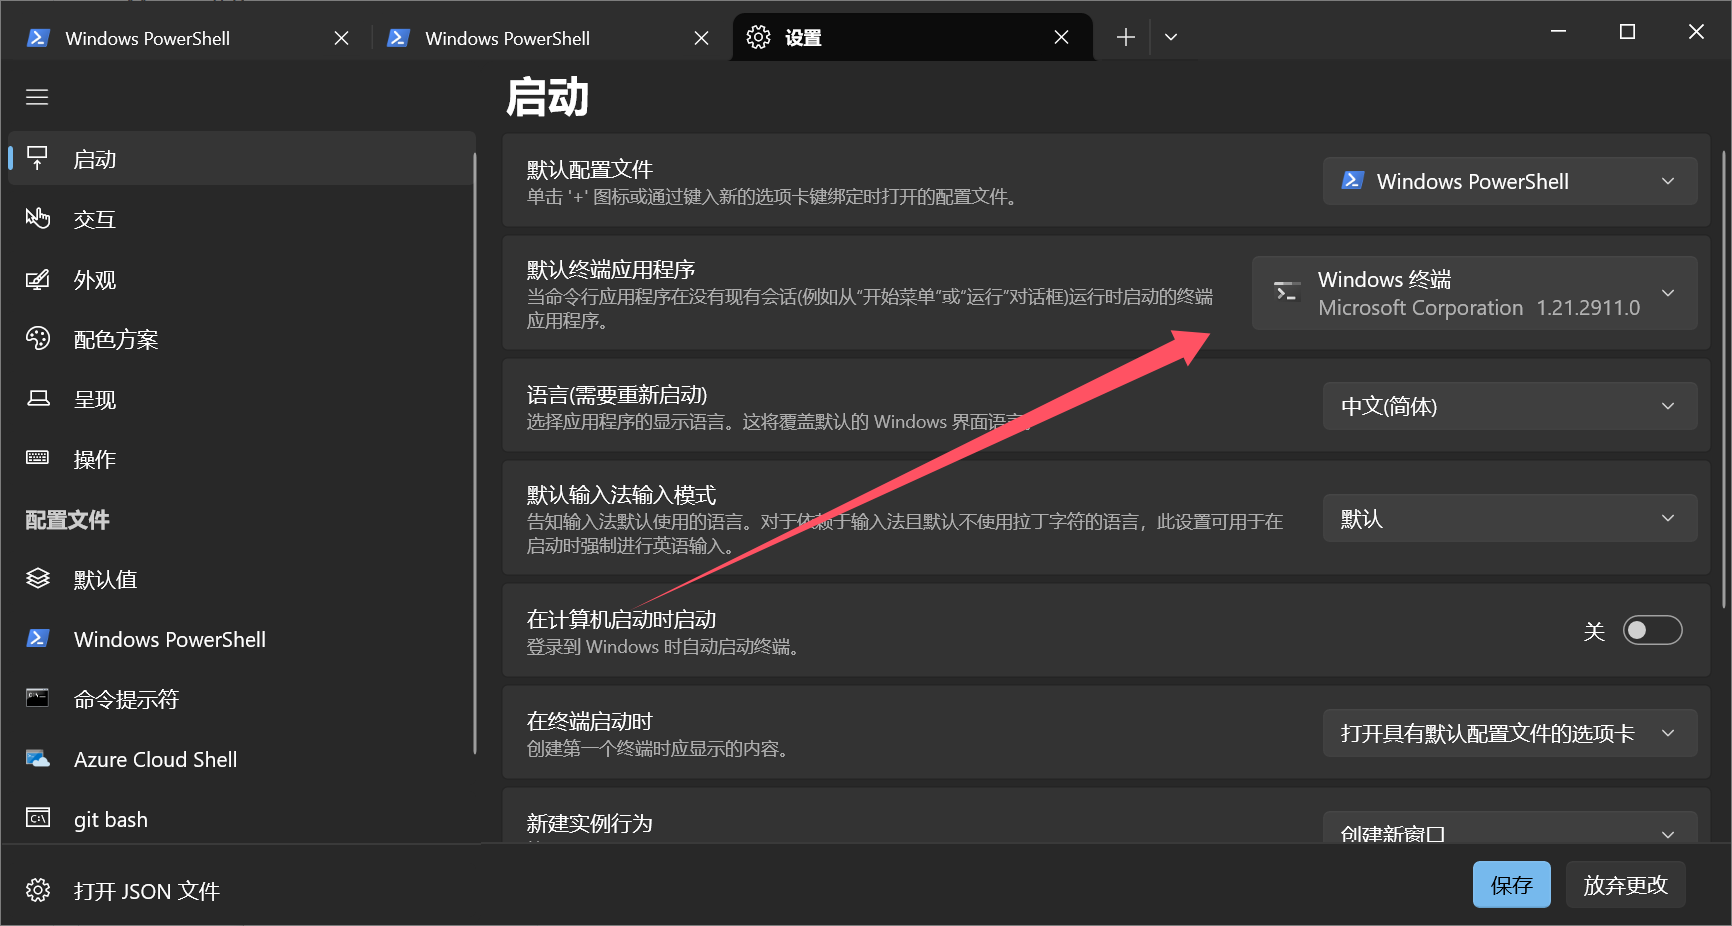This screenshot has height=926, width=1732.
Task: Open the 外观 appearance settings
Action: (x=94, y=280)
